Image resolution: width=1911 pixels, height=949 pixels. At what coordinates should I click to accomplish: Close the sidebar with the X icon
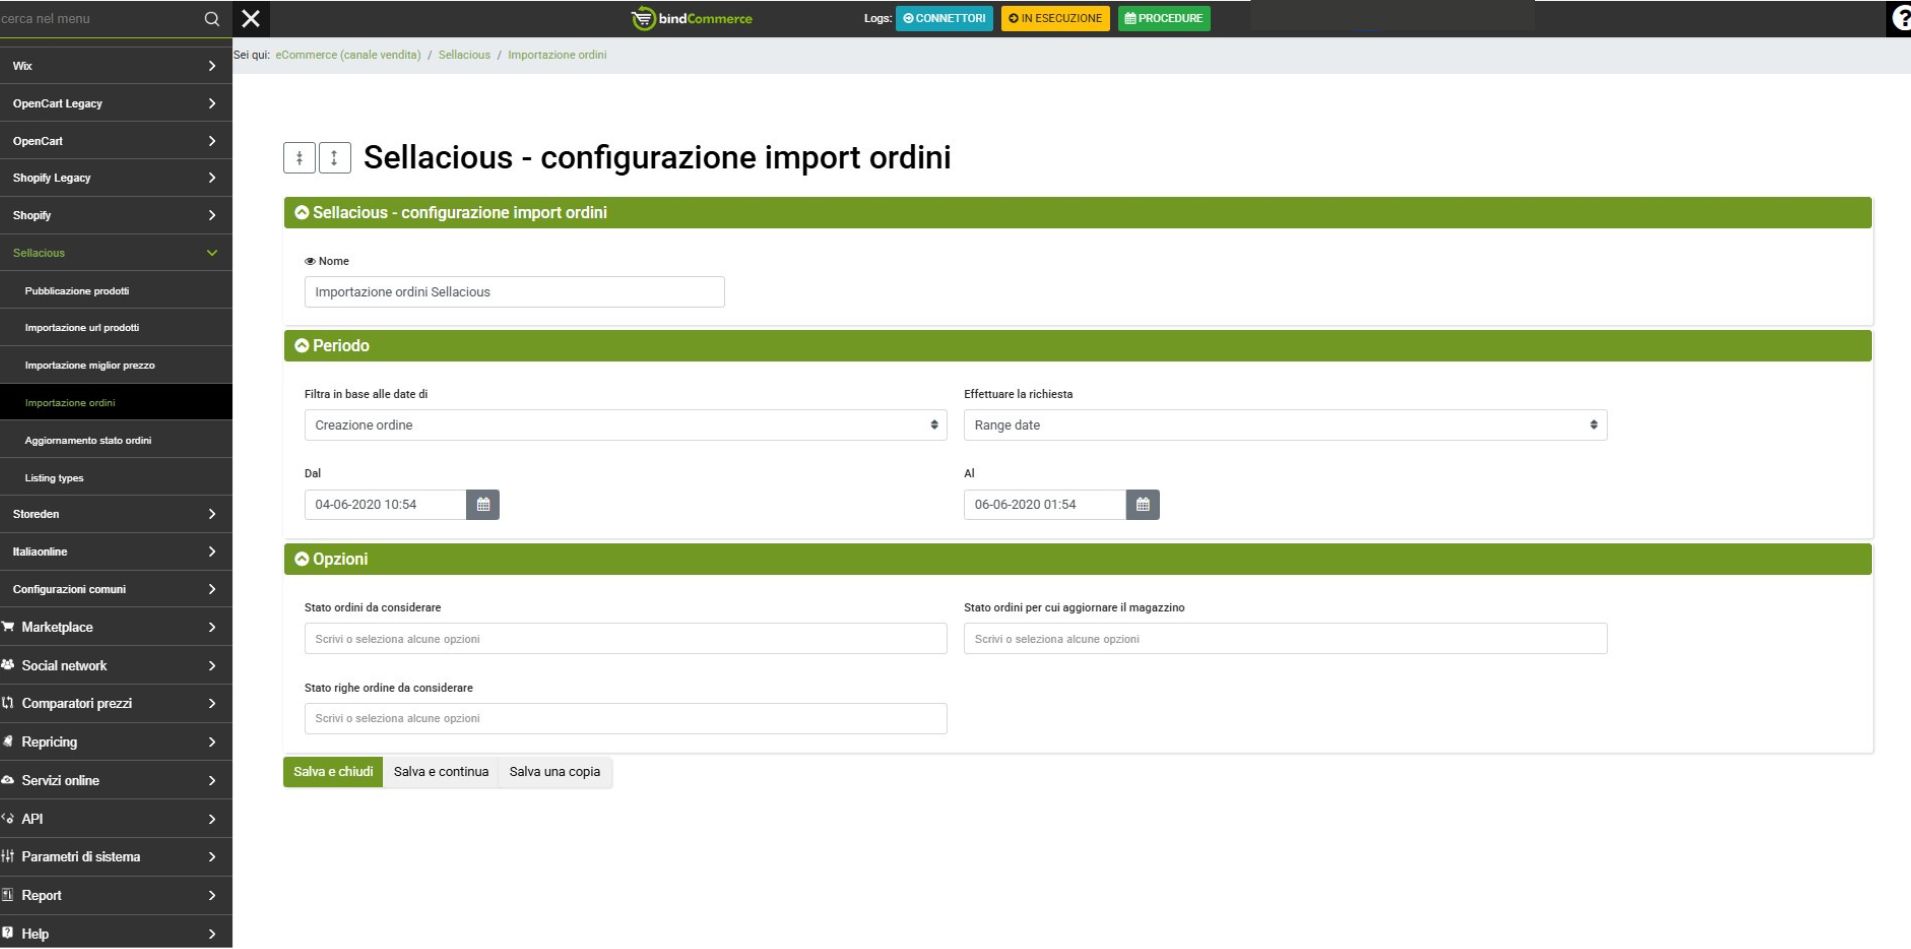(x=251, y=19)
